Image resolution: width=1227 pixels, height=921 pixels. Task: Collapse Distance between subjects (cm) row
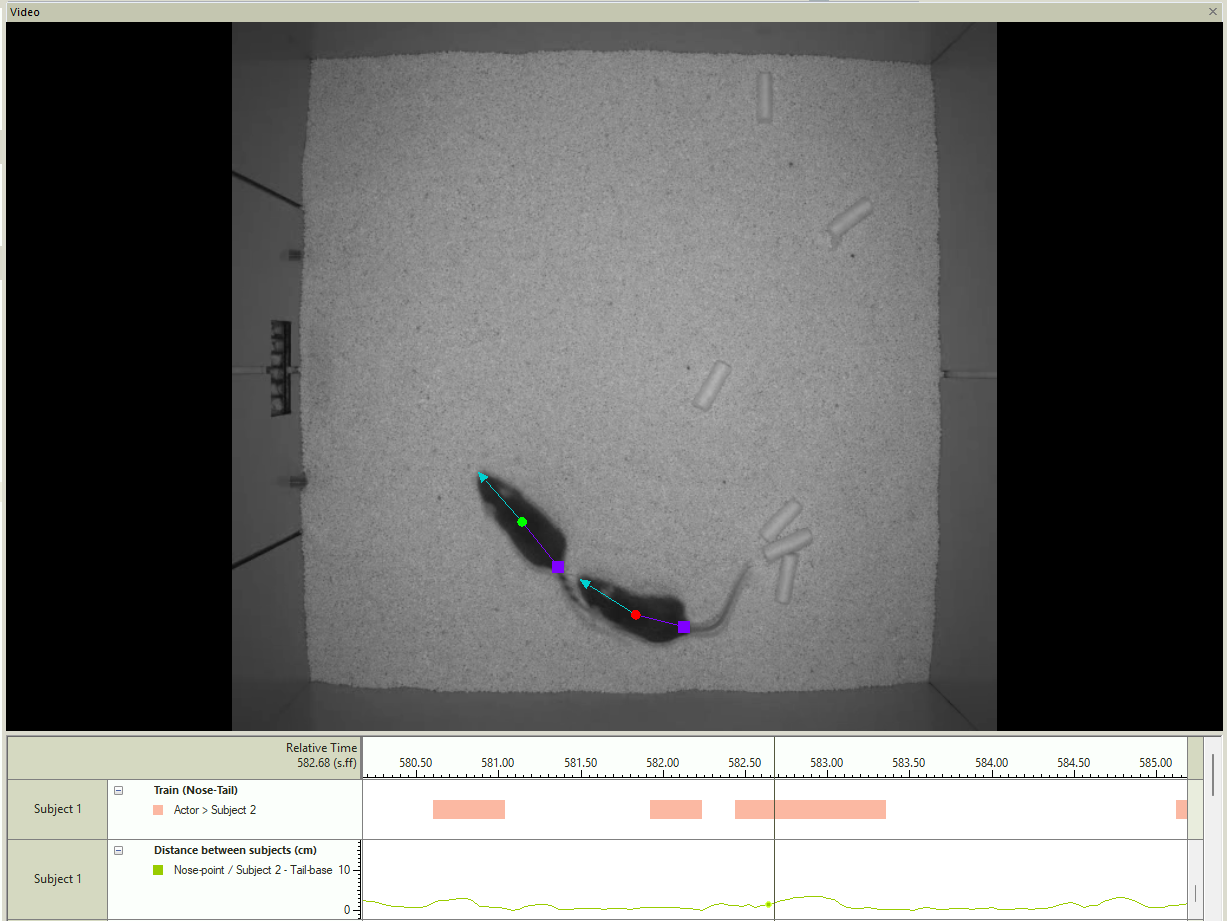coord(118,850)
